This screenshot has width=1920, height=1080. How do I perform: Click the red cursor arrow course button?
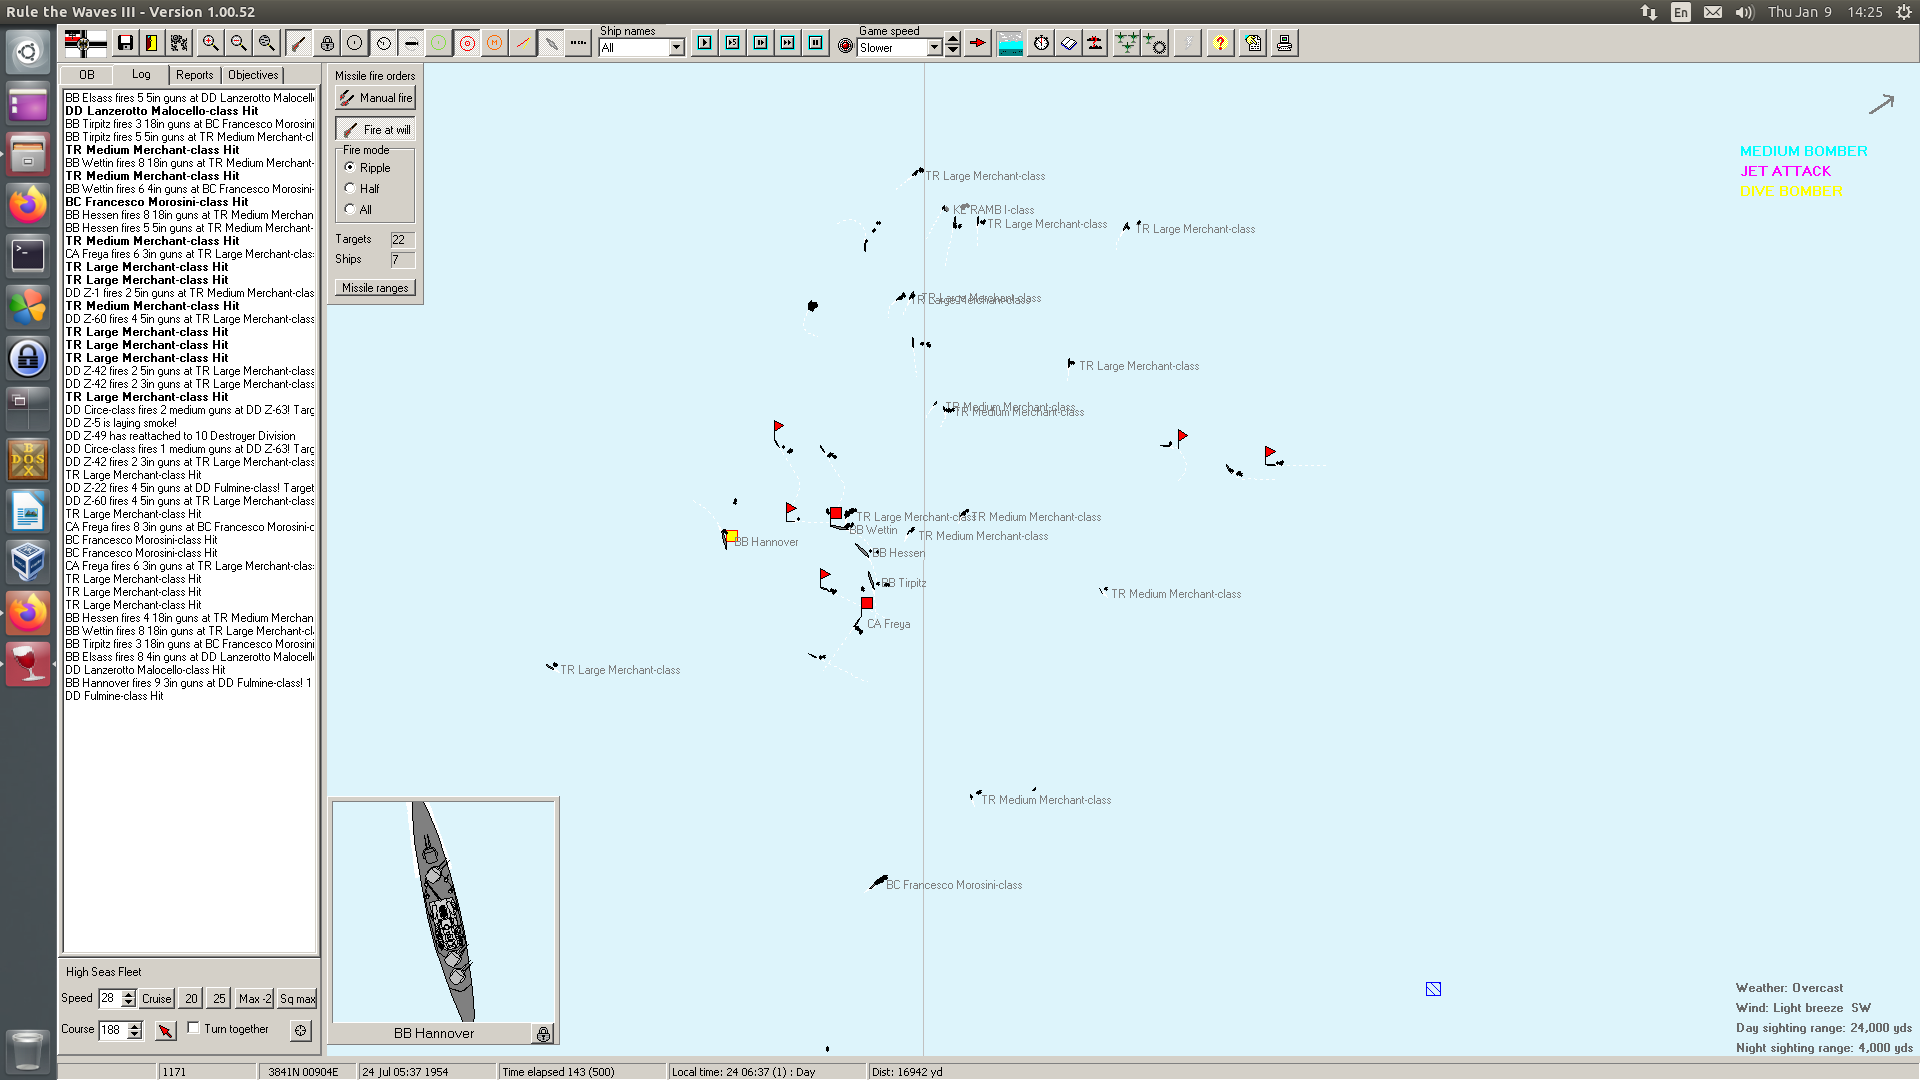tap(165, 1030)
